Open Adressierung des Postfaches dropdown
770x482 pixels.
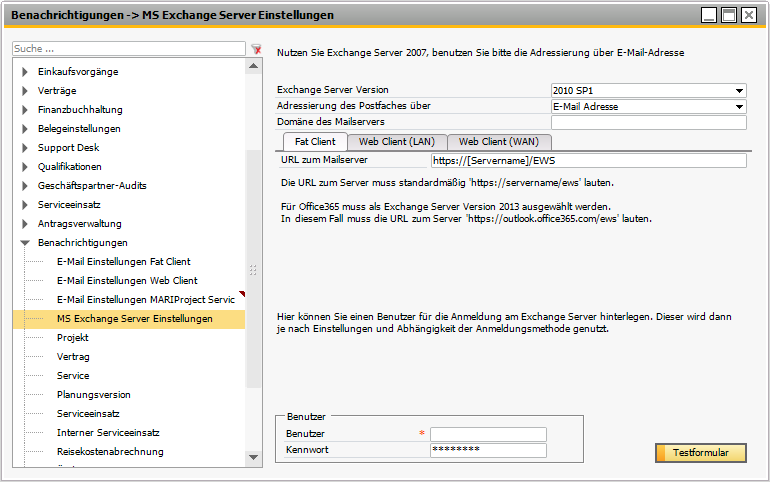coord(740,107)
